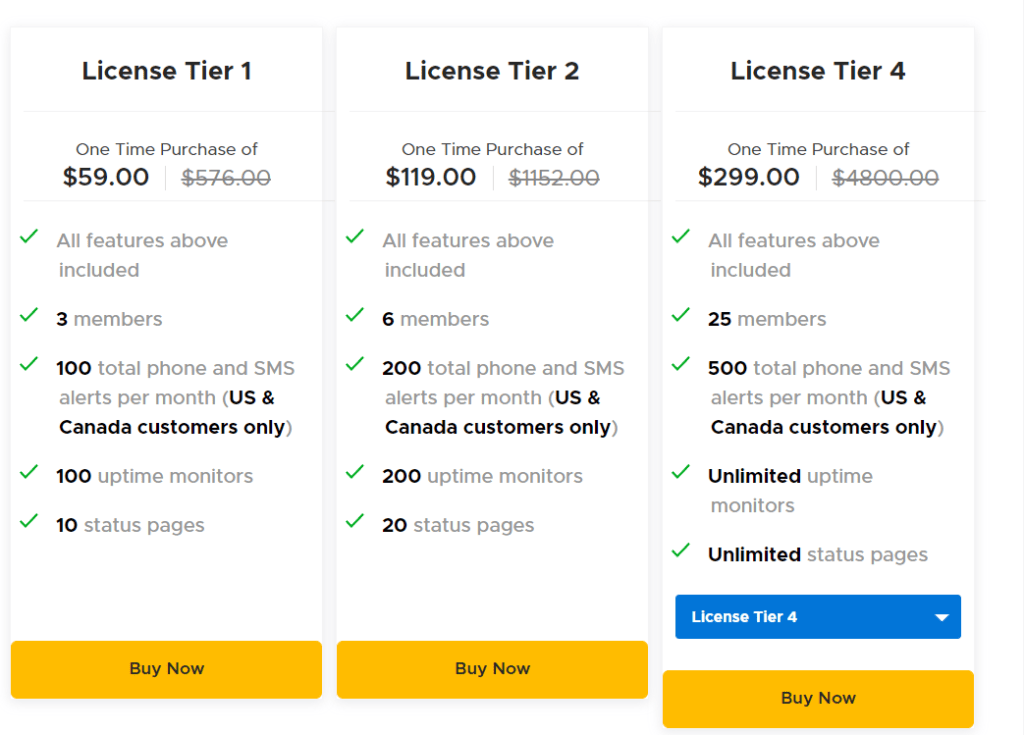Click the checkmark beside Tier 1 '3 members'
The width and height of the screenshot is (1024, 735).
(29, 315)
